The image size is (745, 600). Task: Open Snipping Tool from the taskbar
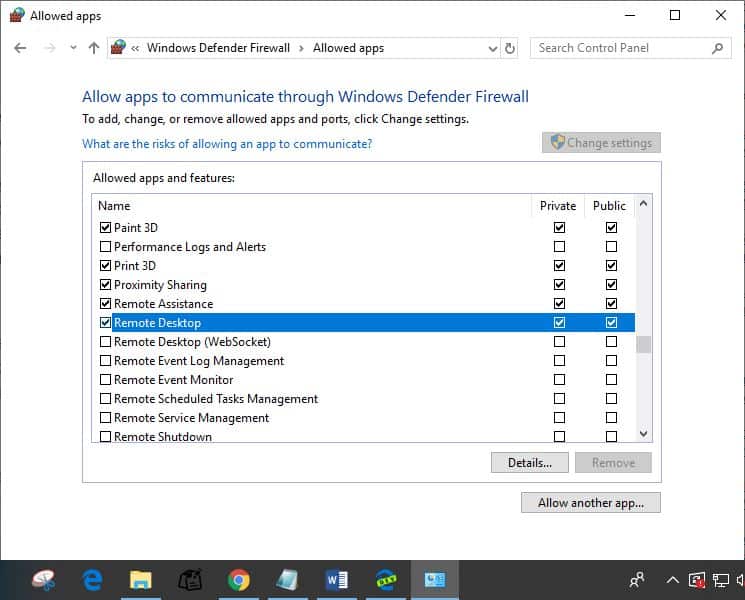44,579
